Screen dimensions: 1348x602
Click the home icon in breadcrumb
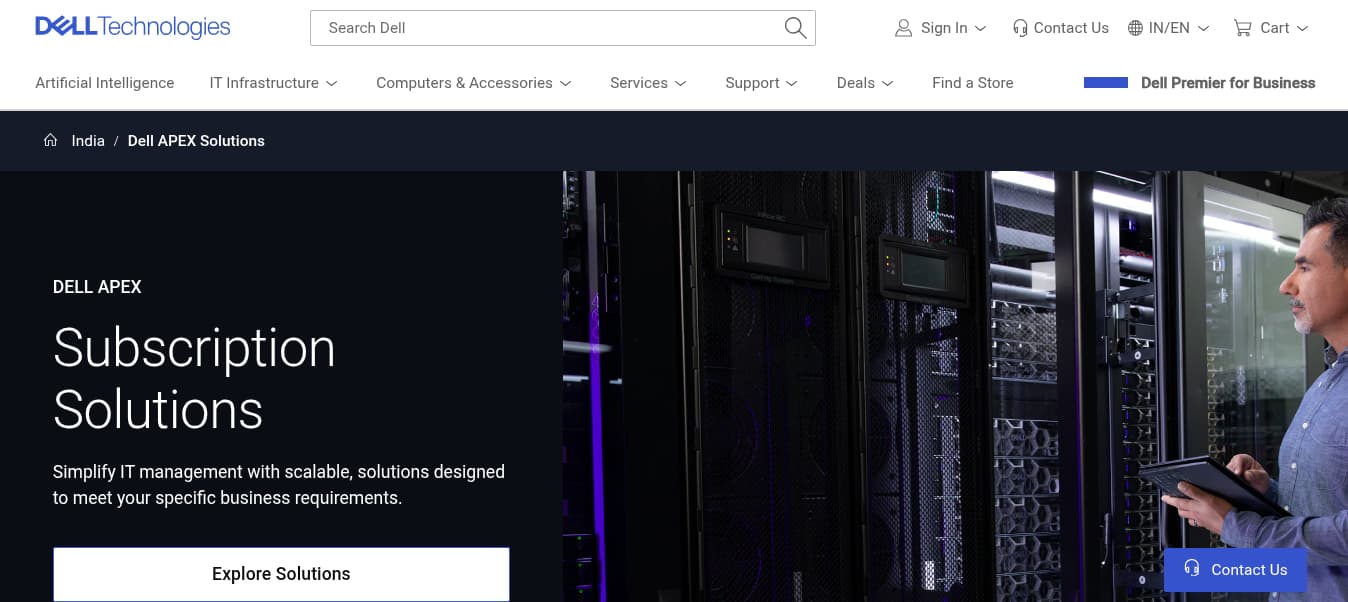[50, 140]
